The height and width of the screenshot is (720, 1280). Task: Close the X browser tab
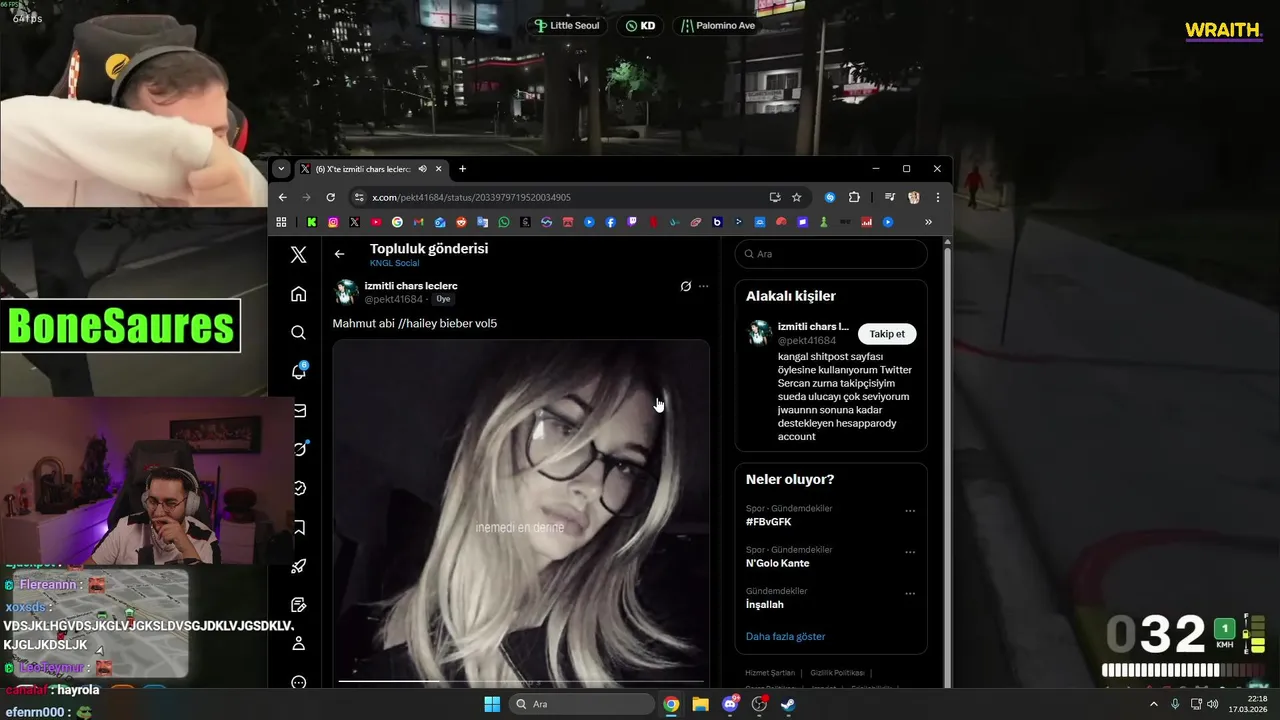click(439, 169)
